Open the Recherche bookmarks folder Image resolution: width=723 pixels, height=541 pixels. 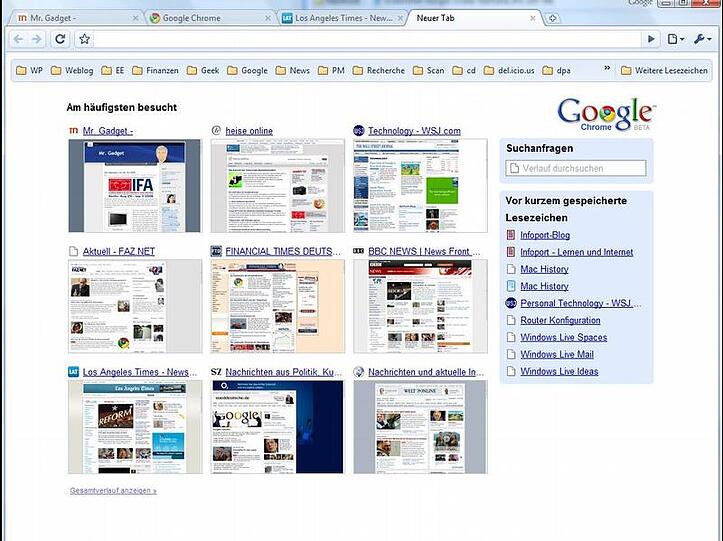(x=379, y=71)
